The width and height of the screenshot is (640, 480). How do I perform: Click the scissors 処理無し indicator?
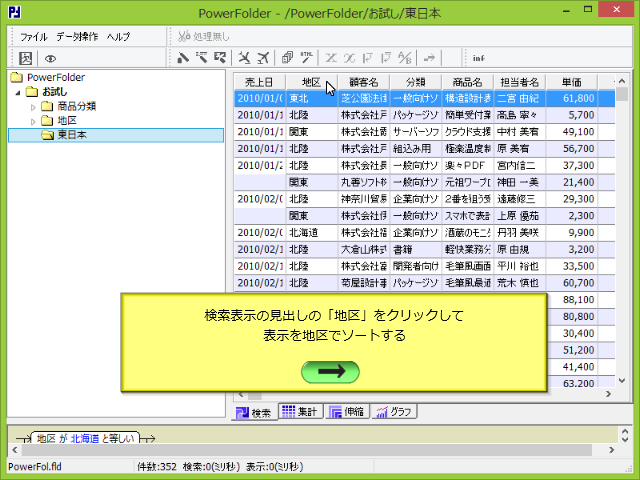pos(204,36)
